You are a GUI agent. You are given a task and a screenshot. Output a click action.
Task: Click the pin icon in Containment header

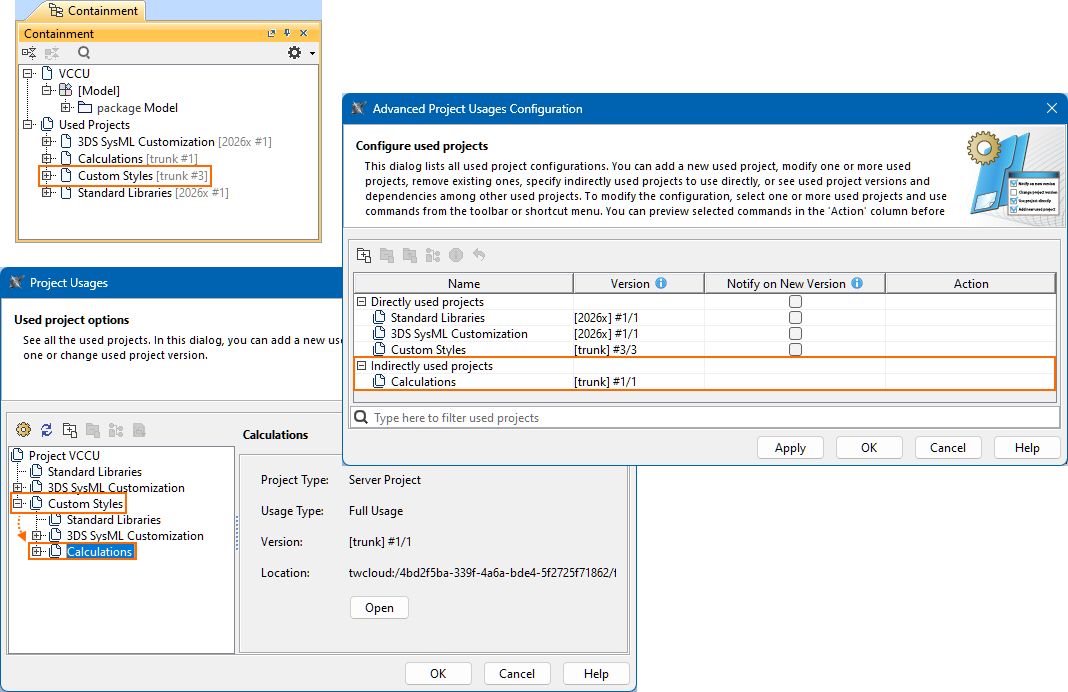point(286,34)
